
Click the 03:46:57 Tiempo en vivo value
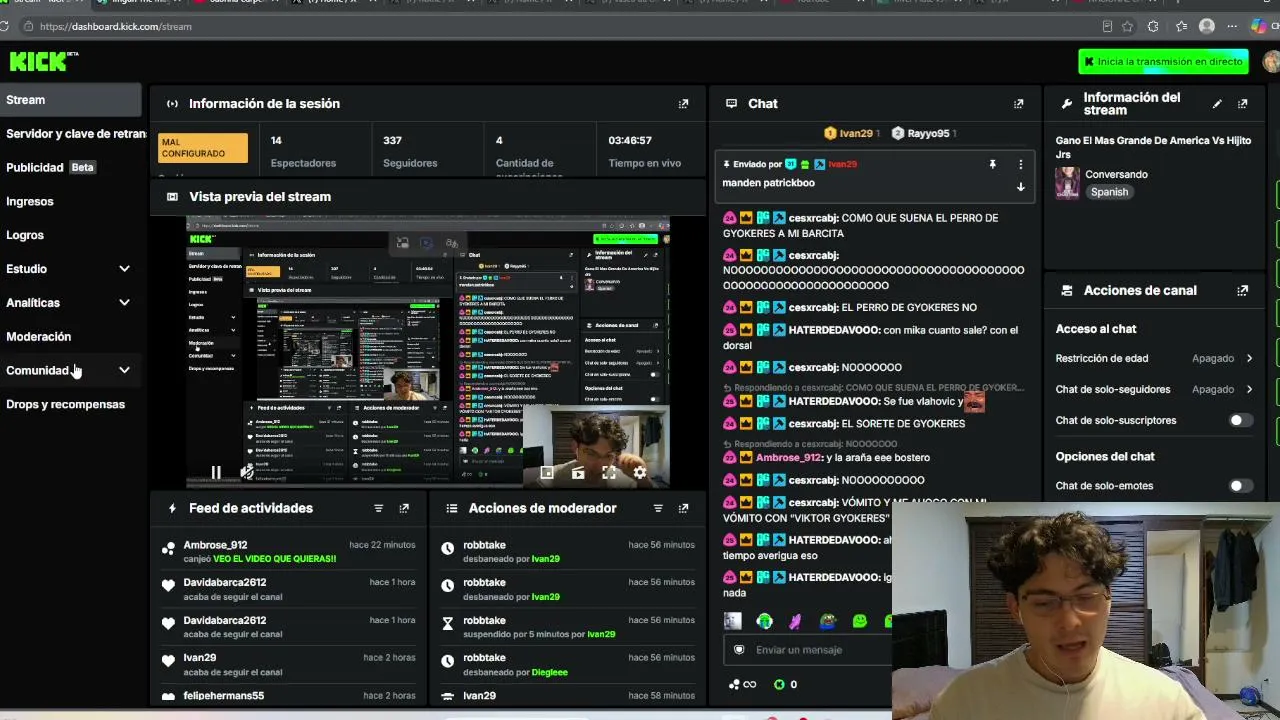630,141
